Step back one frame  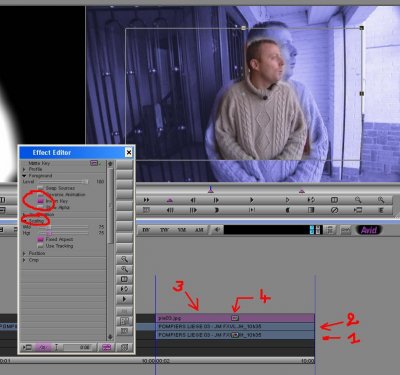[x=193, y=200]
